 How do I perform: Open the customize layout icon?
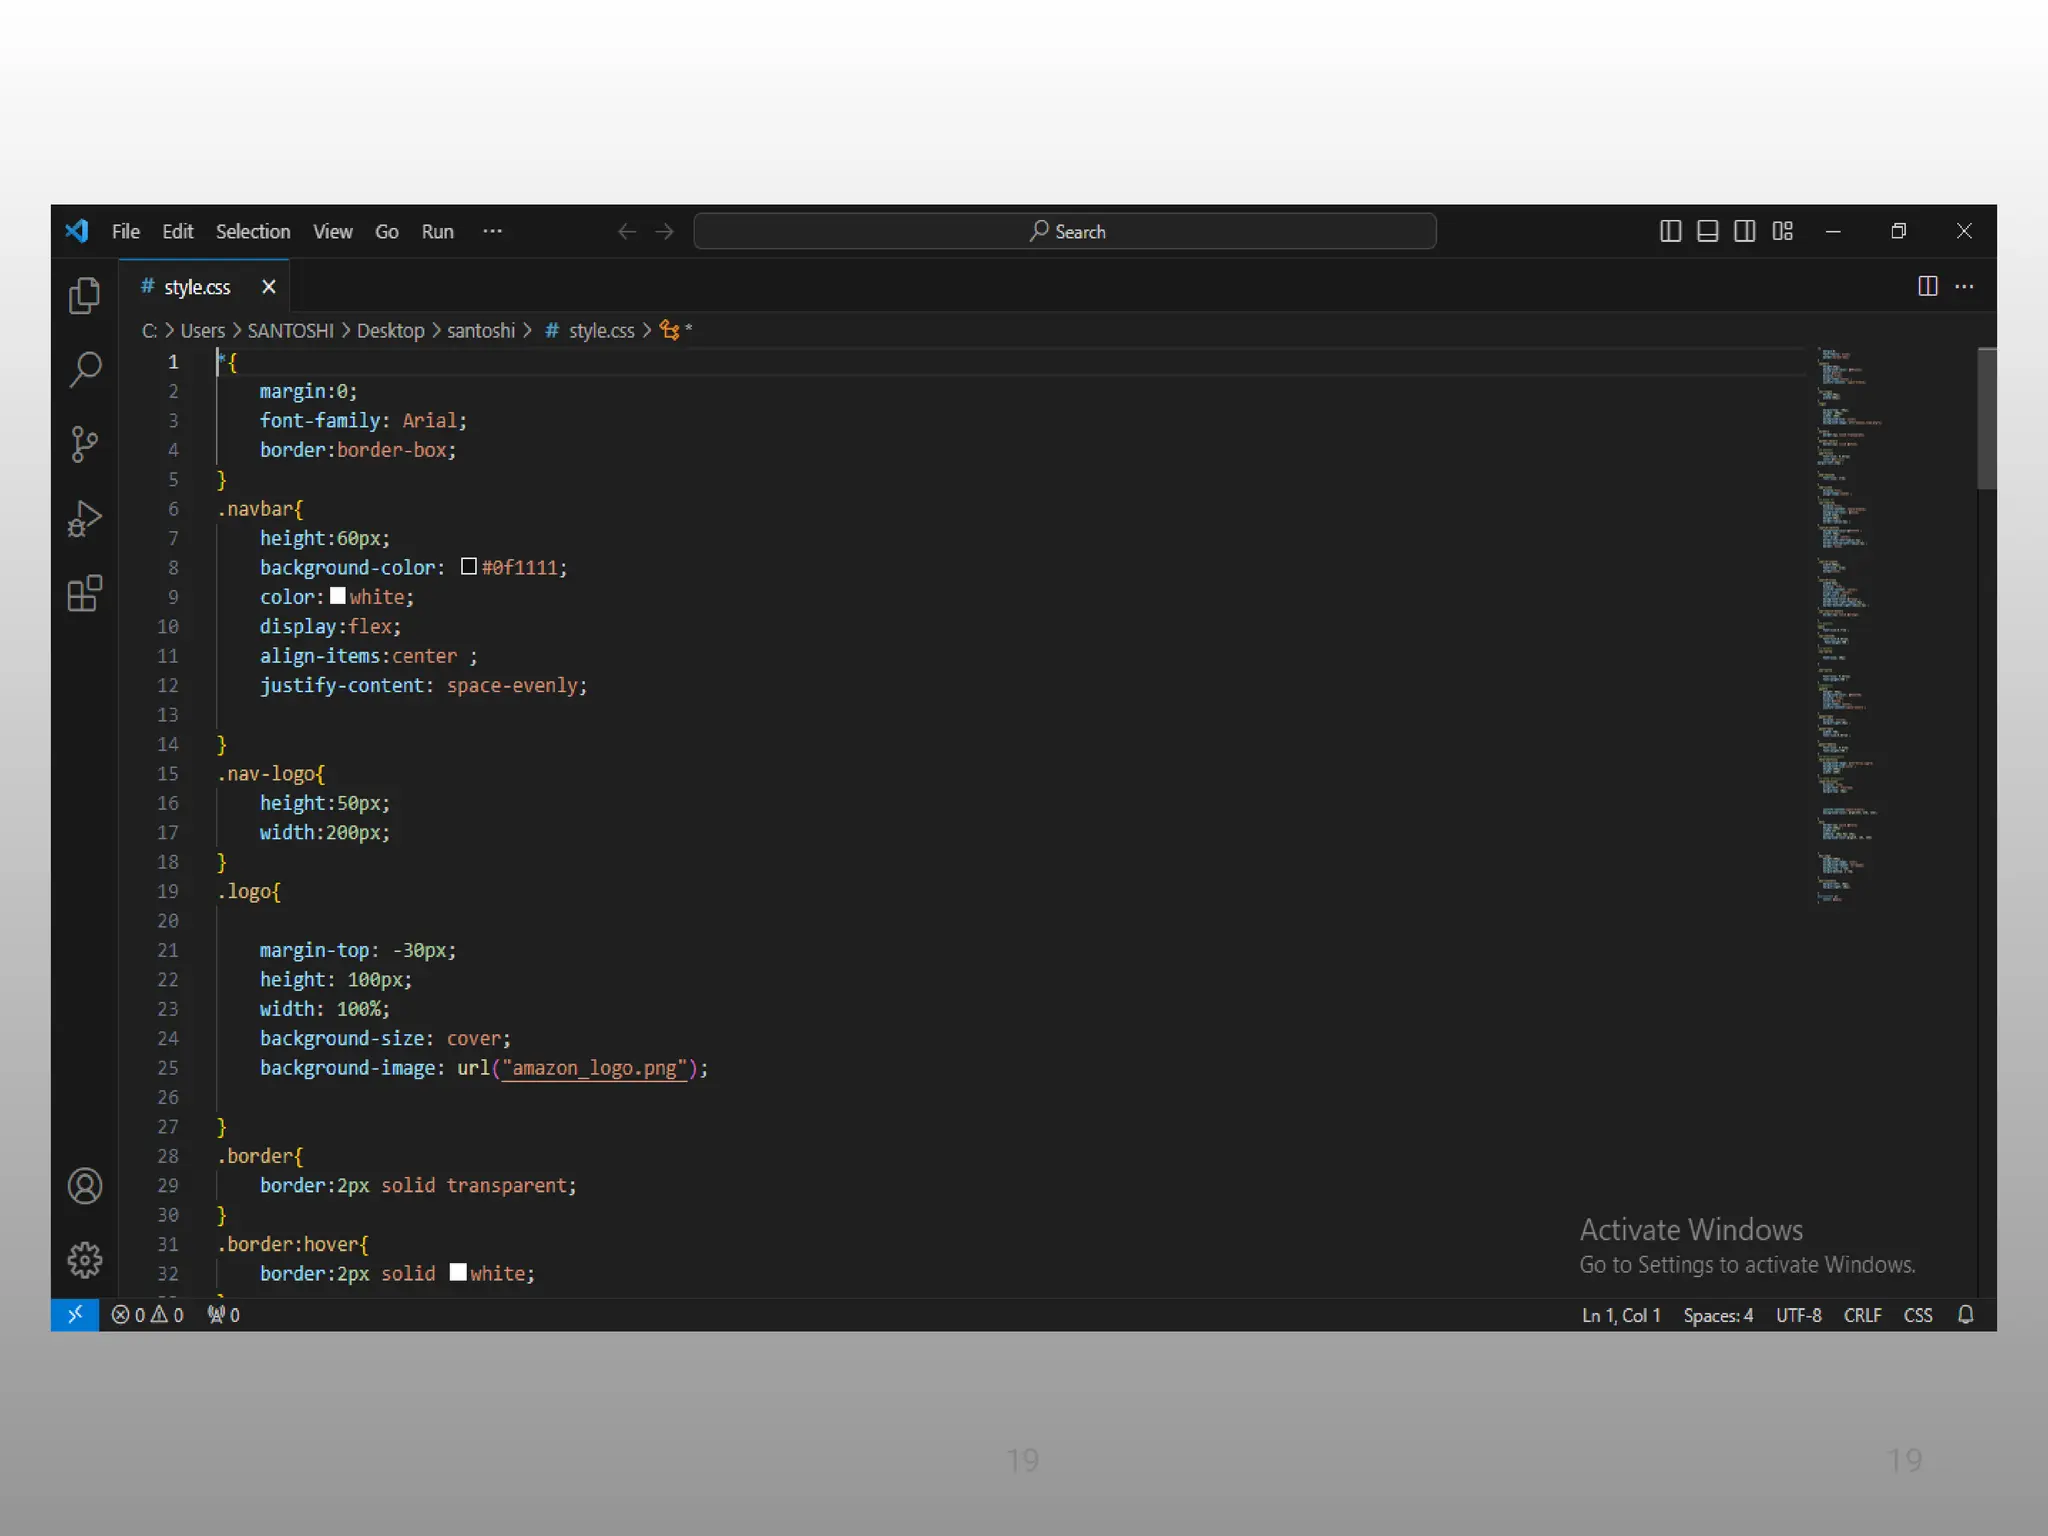[1783, 231]
